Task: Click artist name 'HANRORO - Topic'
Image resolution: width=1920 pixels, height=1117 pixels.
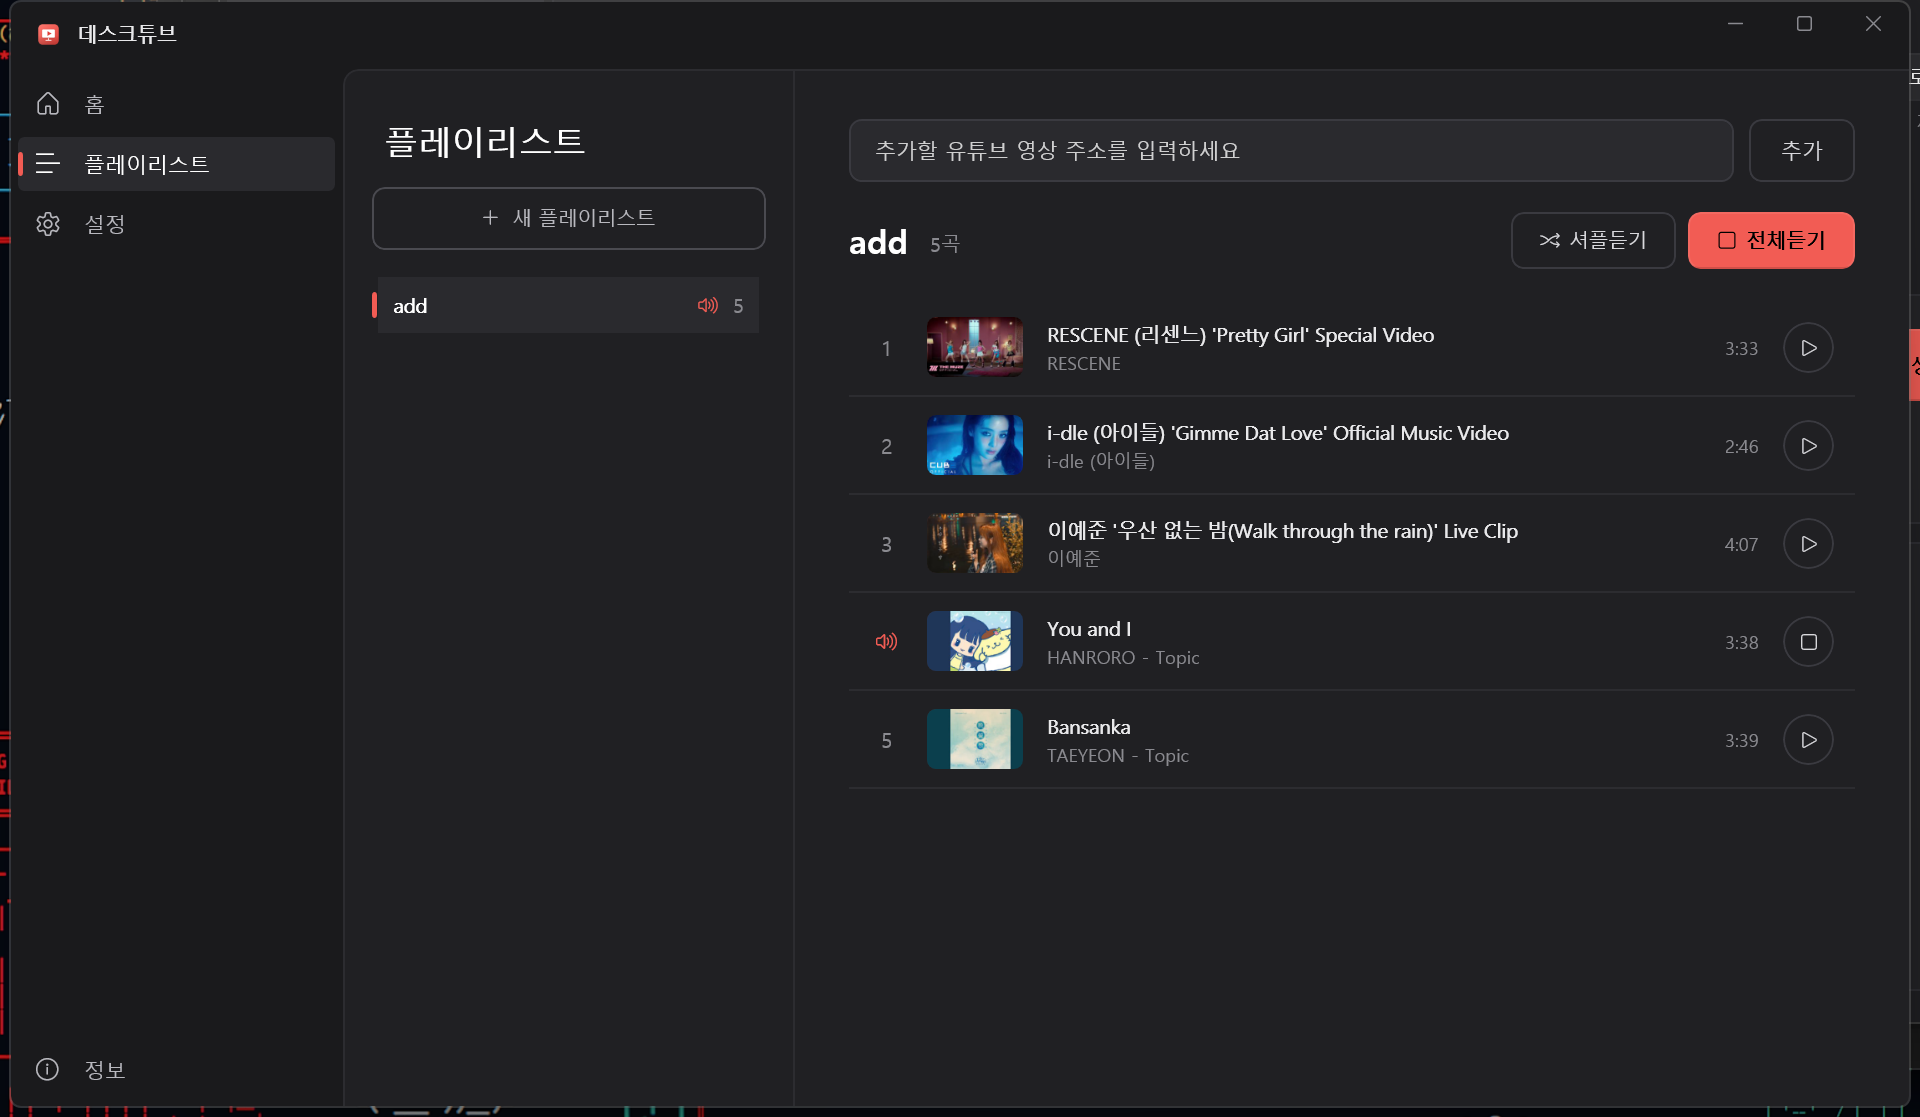Action: (x=1123, y=658)
